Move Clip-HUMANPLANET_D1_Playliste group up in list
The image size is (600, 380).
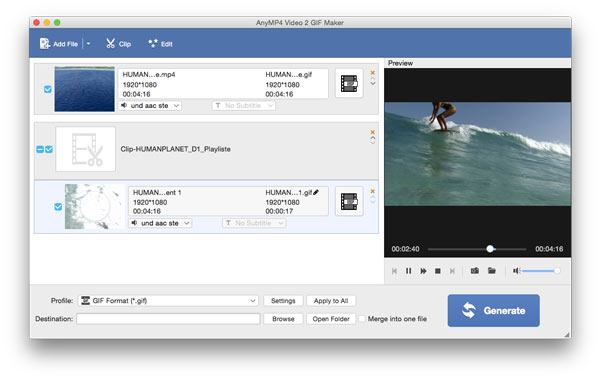click(x=373, y=138)
